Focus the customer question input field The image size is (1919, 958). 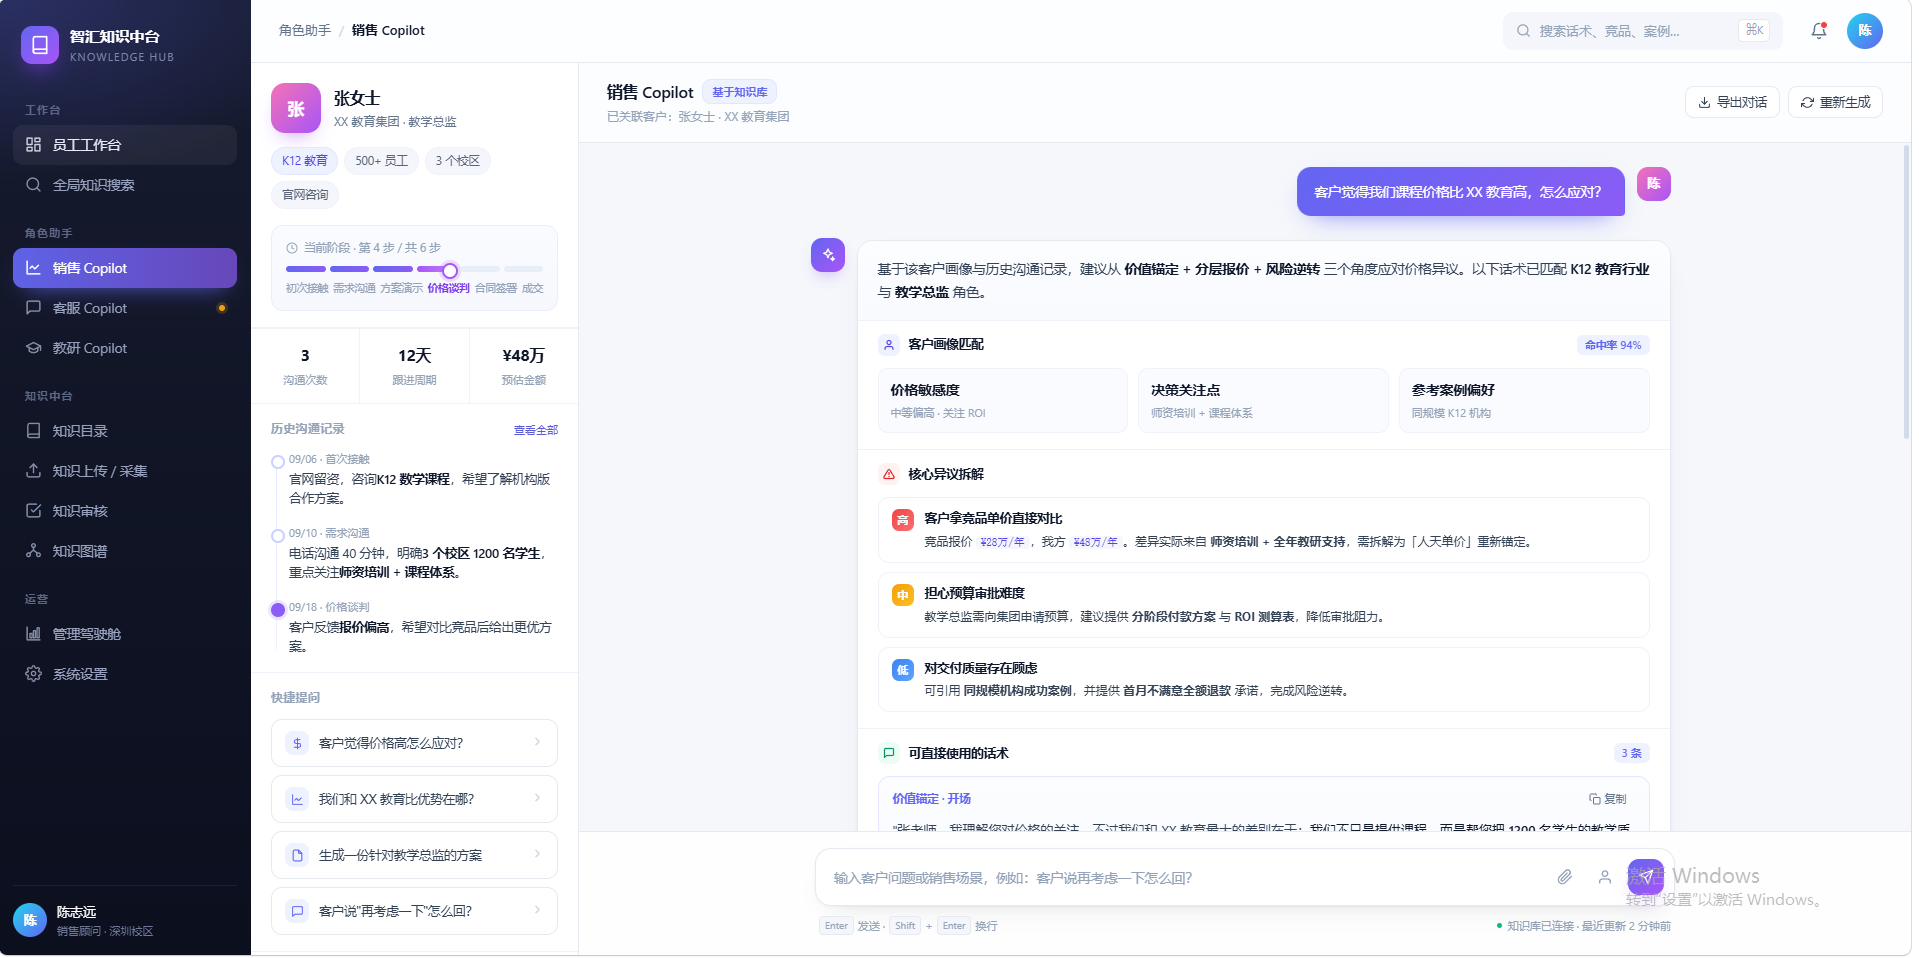pyautogui.click(x=1185, y=878)
